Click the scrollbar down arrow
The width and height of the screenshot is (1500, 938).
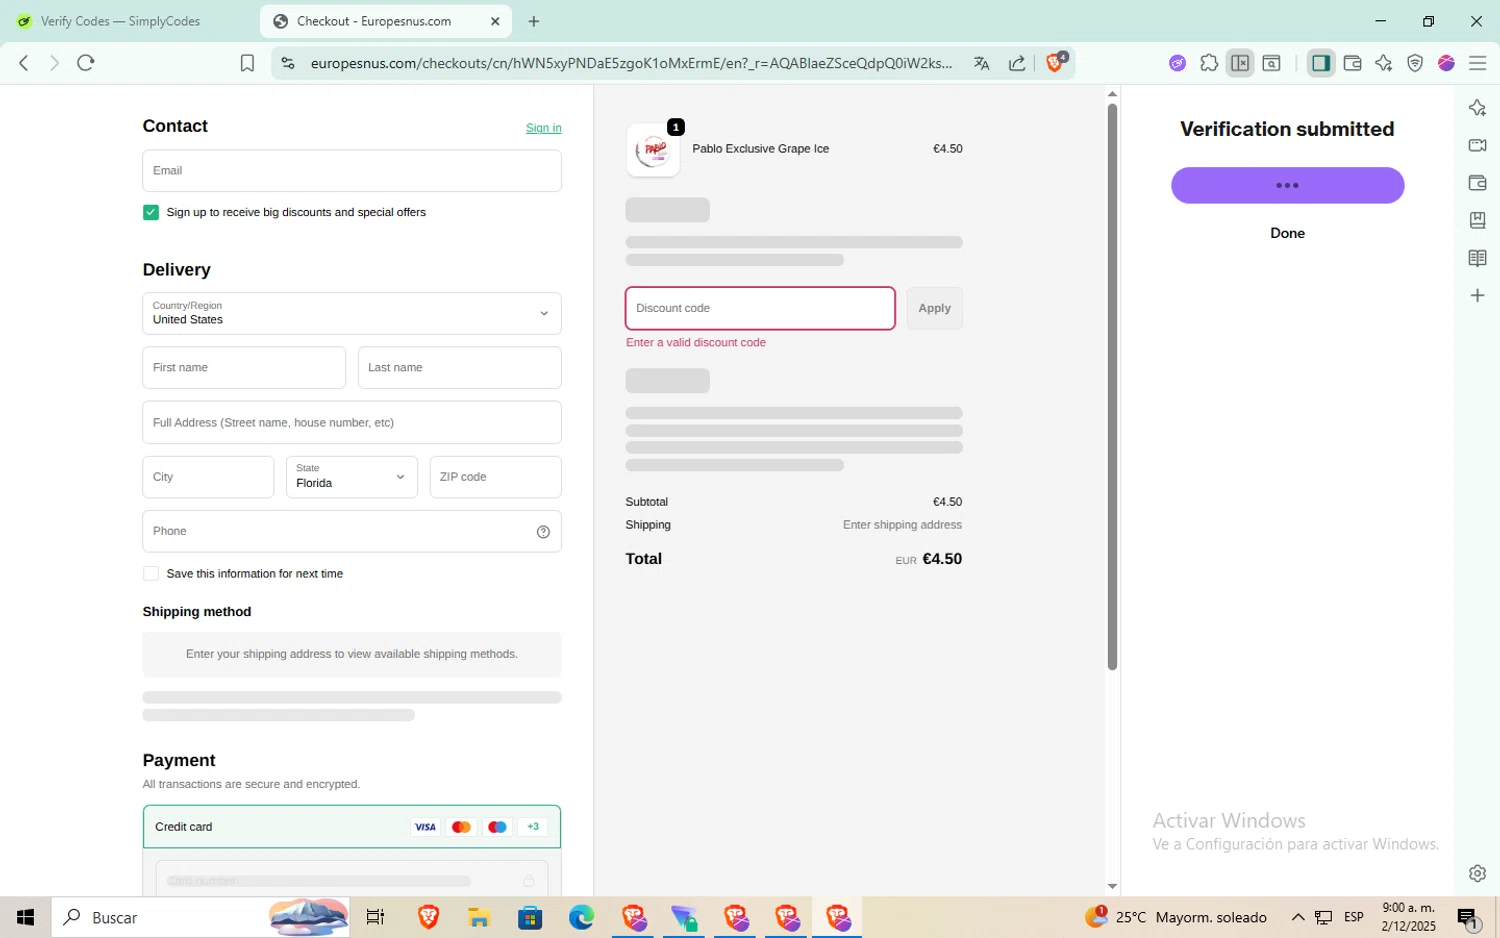click(1112, 886)
